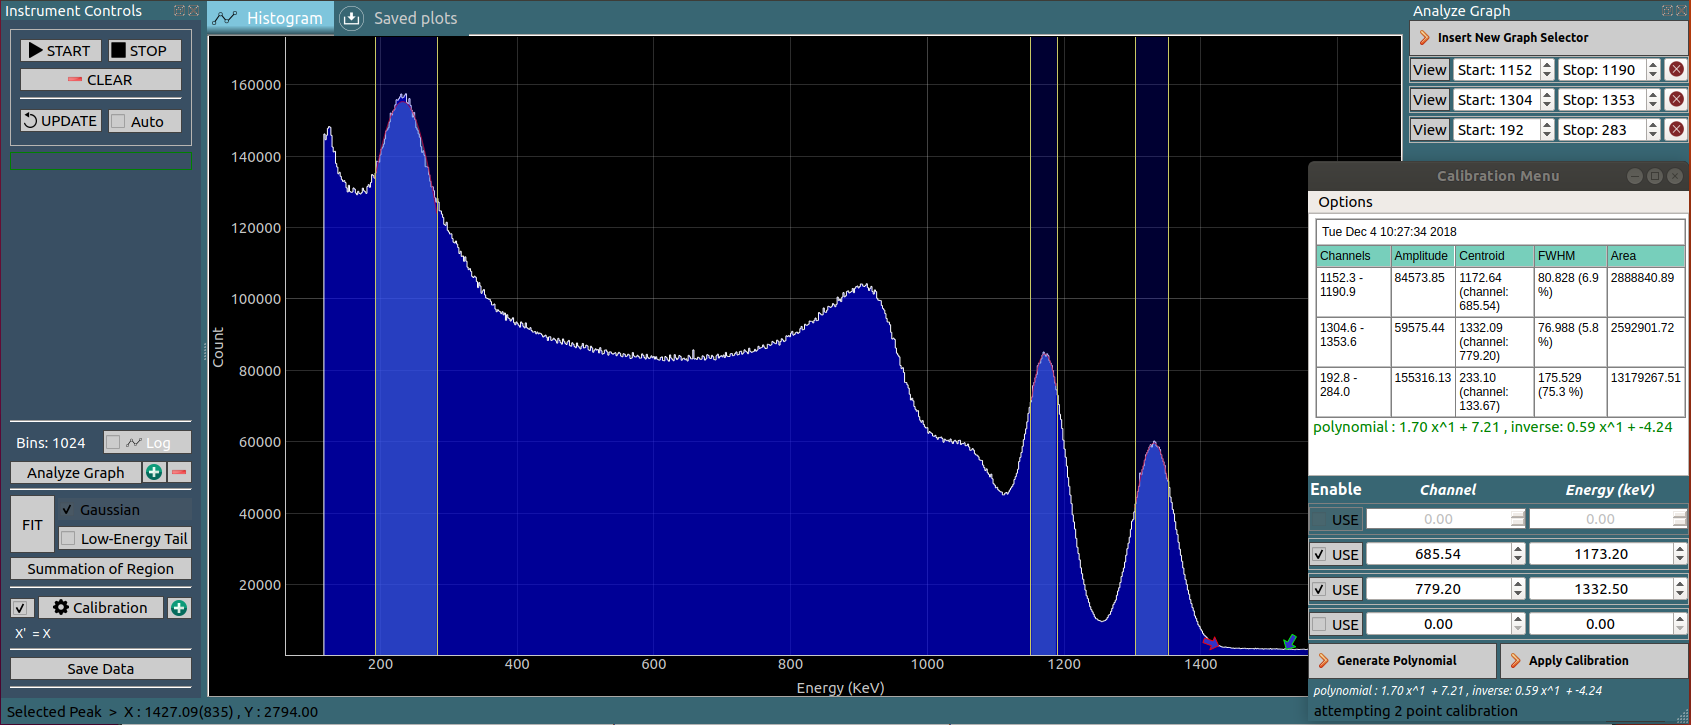Click the STOP acquisition button
This screenshot has height=725, width=1691.
coord(145,51)
